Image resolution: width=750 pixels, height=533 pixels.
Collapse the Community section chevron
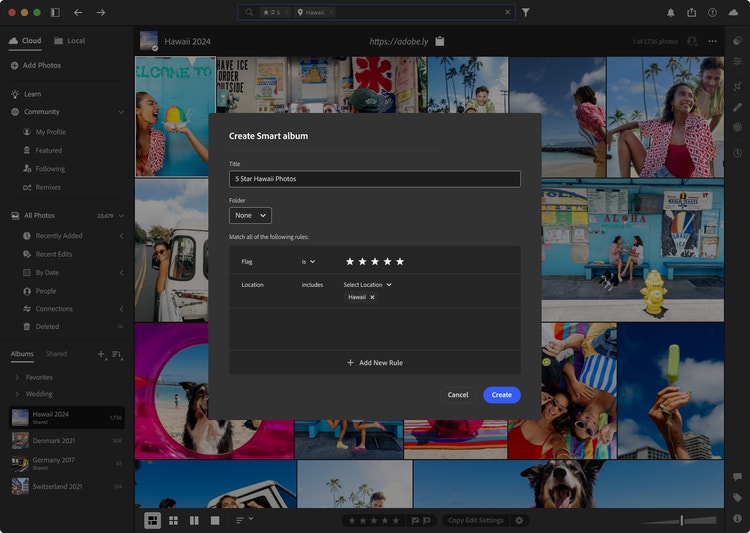point(121,112)
